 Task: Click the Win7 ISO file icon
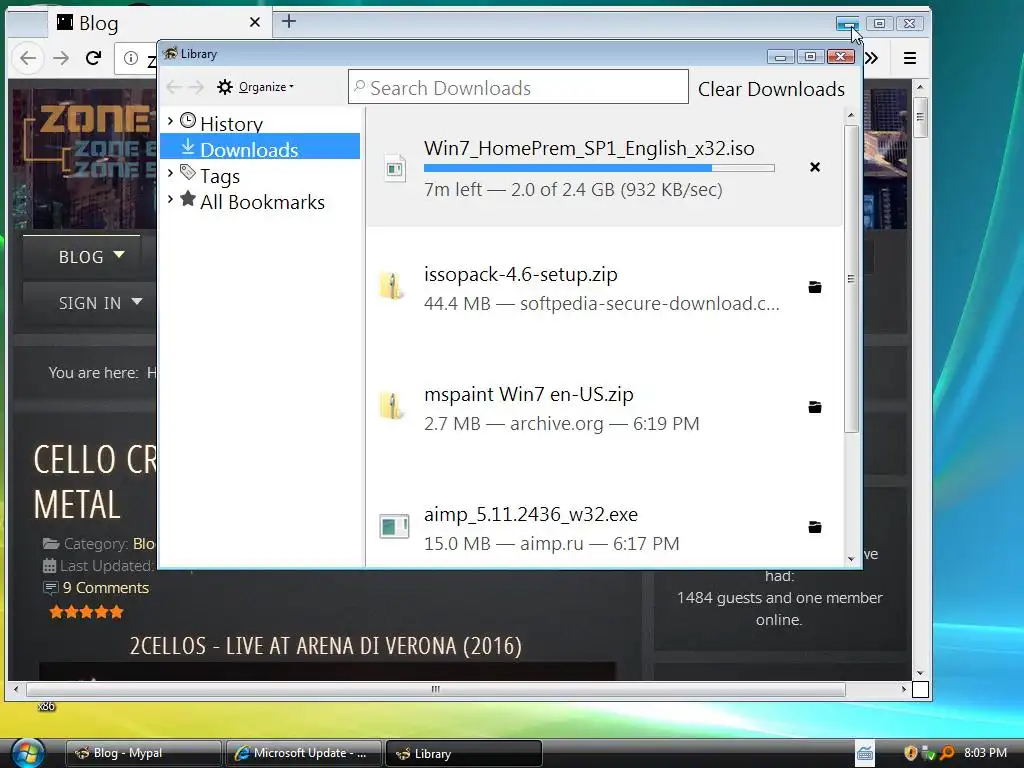tap(394, 168)
